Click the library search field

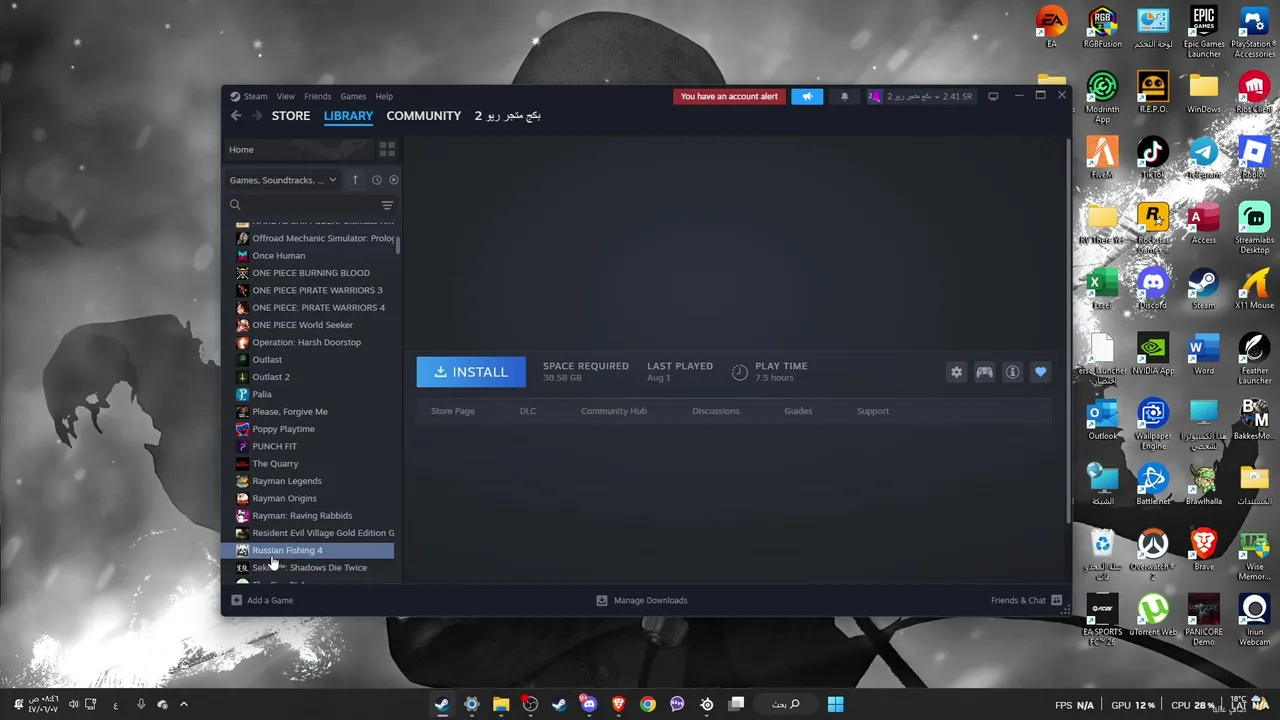305,205
